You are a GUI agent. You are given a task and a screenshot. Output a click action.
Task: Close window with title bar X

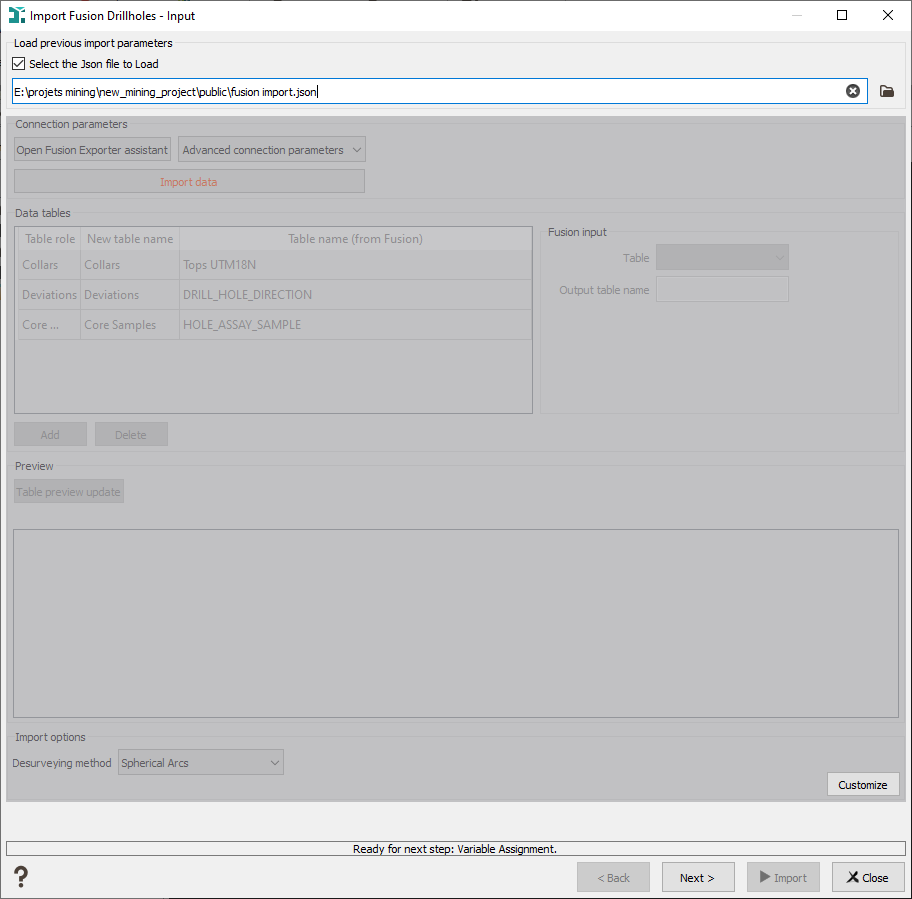[x=888, y=15]
